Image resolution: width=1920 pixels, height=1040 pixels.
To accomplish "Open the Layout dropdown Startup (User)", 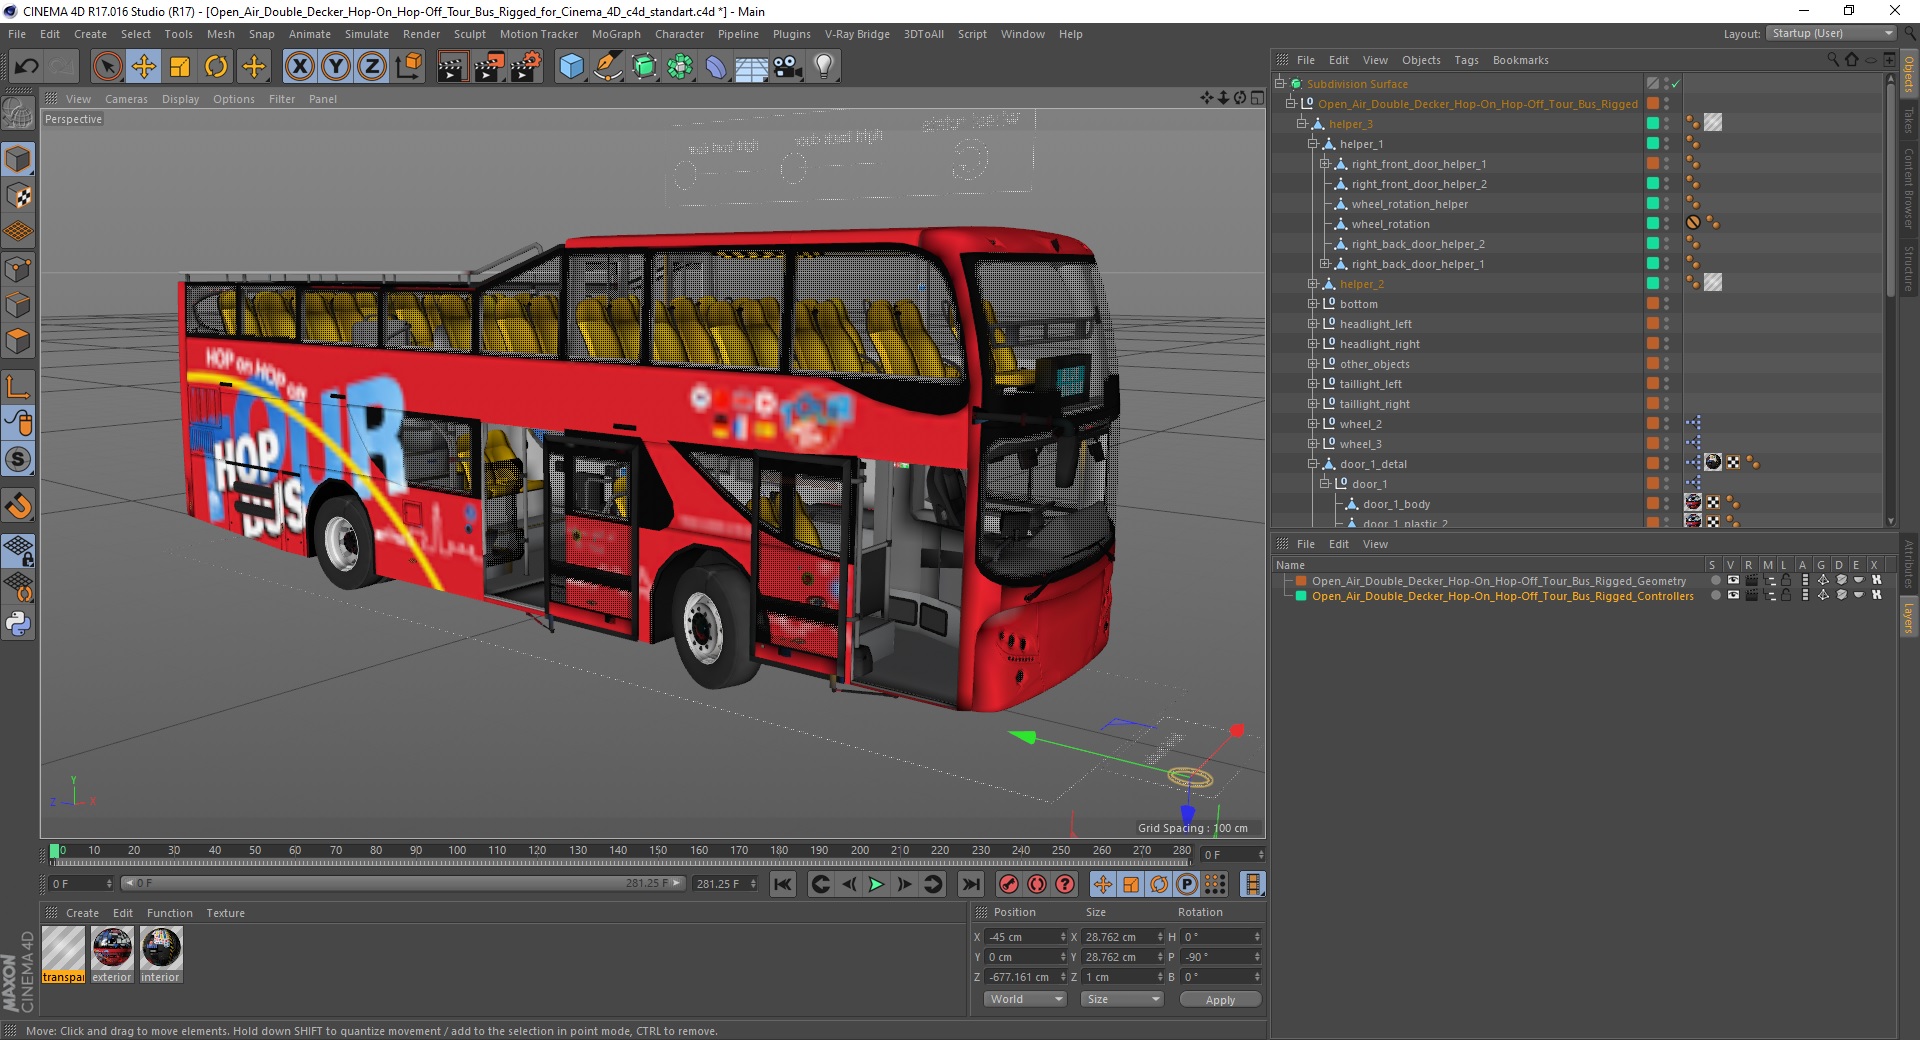I will (1831, 33).
